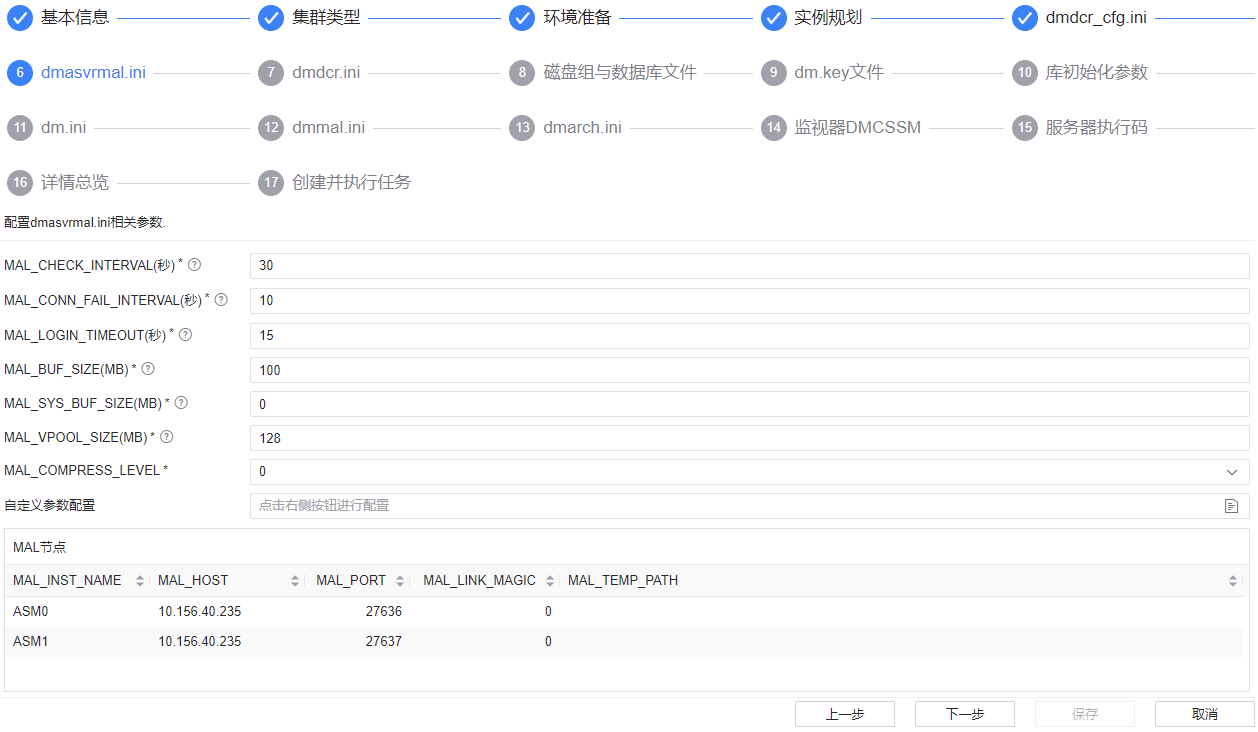Open help tooltip for MAL_CONN_FAIL_INTERVAL
Screen dimensions: 1258x732
point(222,299)
